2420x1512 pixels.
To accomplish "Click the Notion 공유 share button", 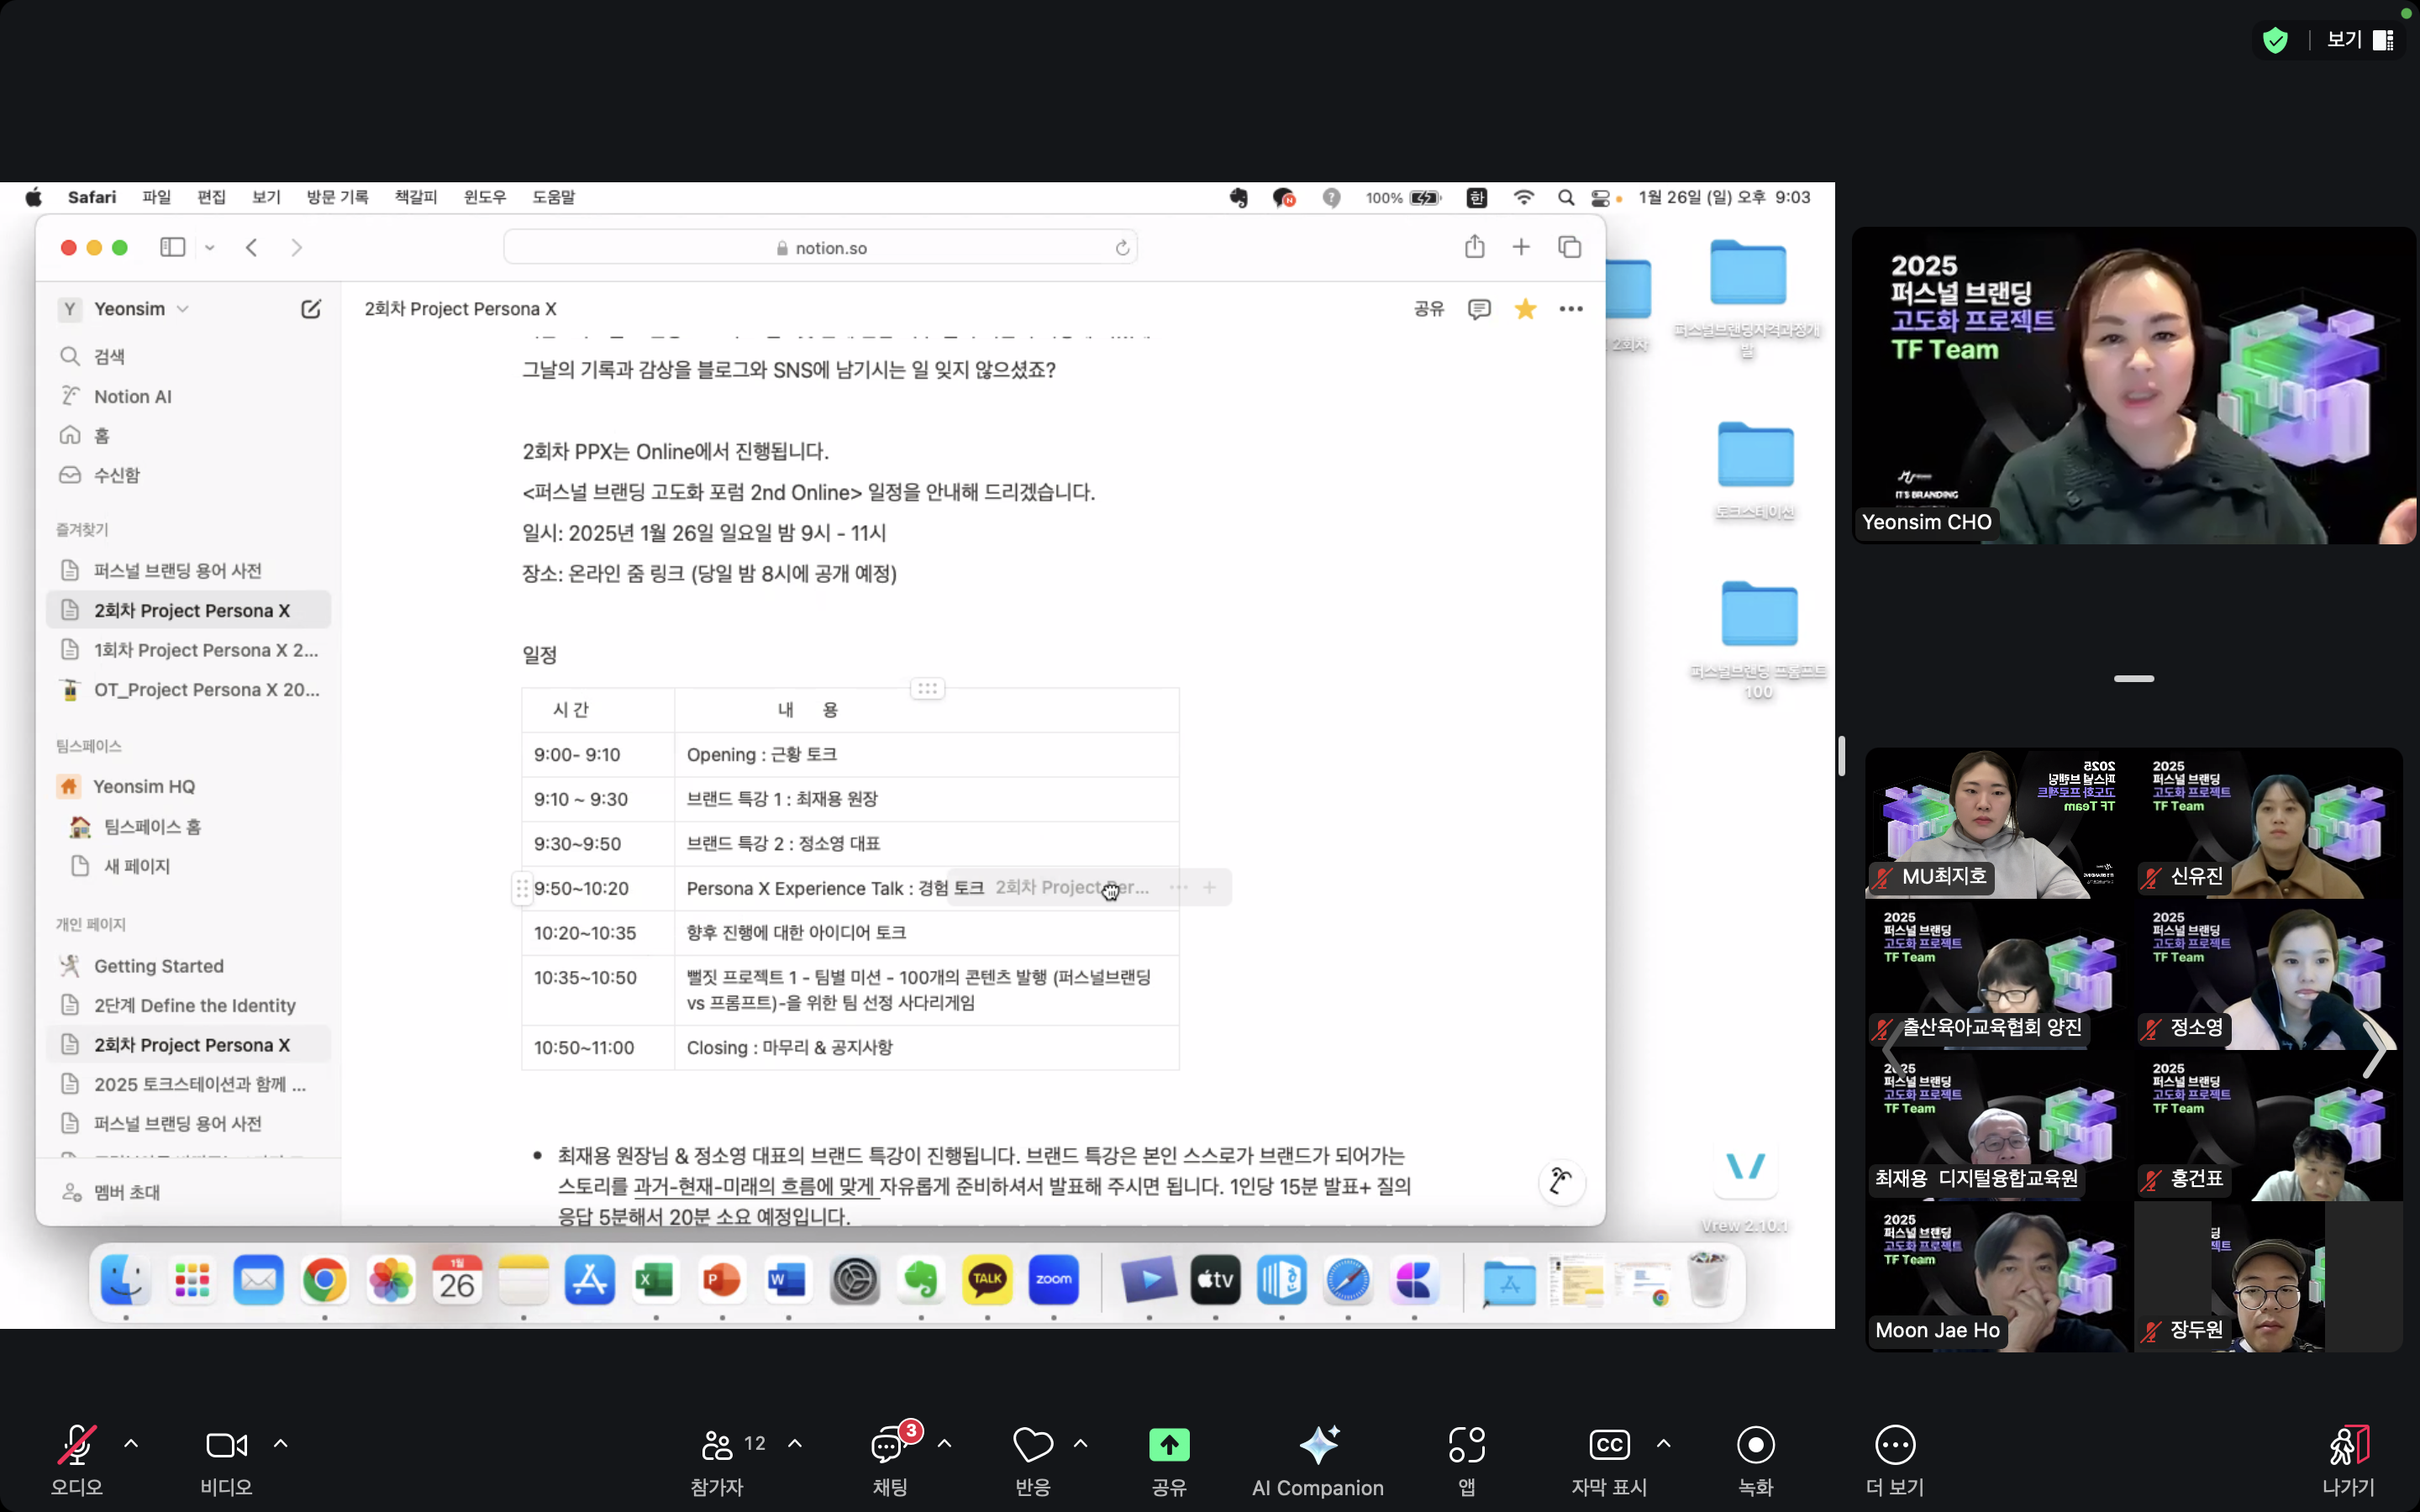I will click(x=1428, y=309).
